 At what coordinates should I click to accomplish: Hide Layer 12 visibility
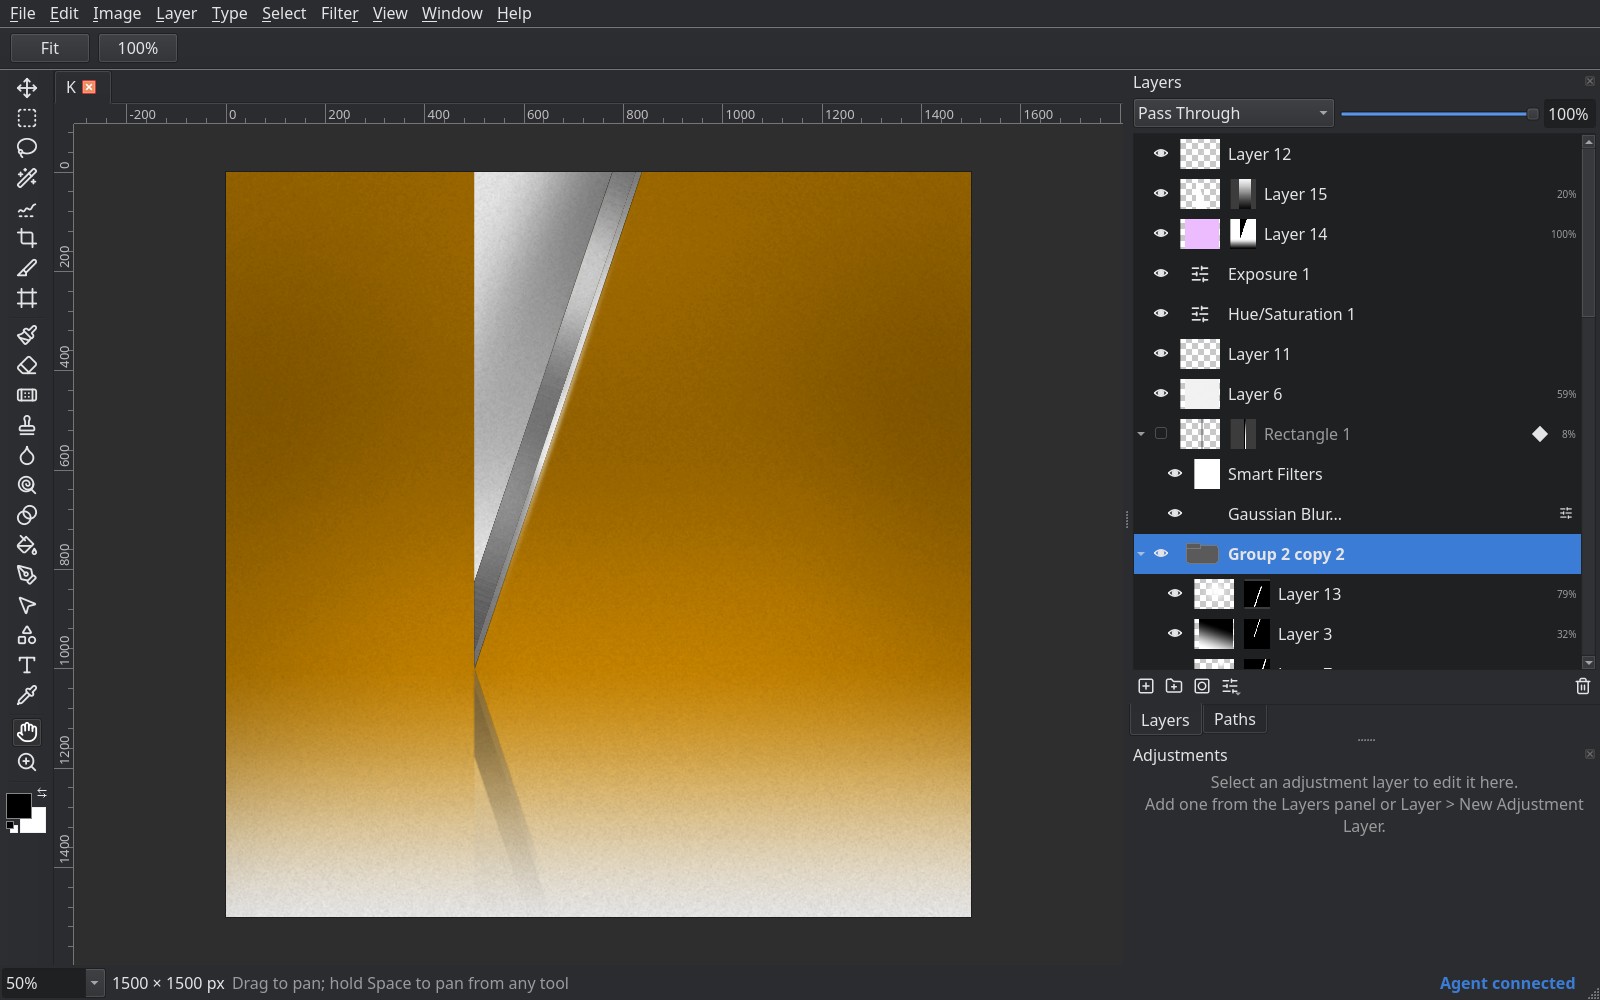pos(1161,154)
